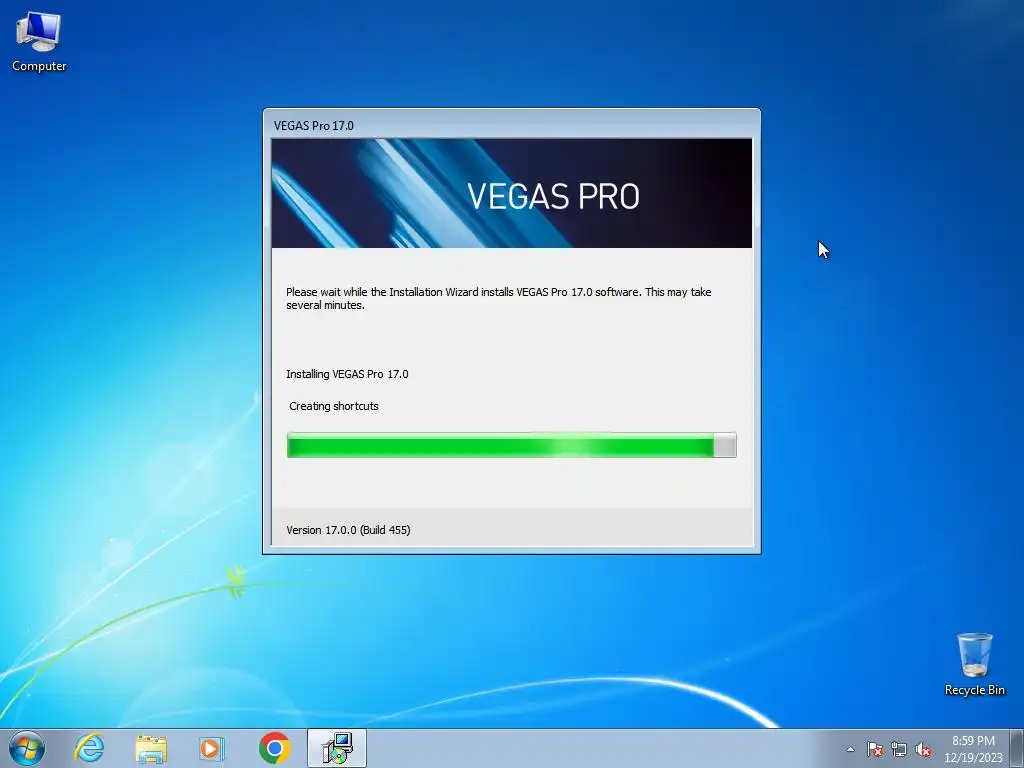This screenshot has height=768, width=1024.
Task: Open the network tray icon
Action: (899, 749)
